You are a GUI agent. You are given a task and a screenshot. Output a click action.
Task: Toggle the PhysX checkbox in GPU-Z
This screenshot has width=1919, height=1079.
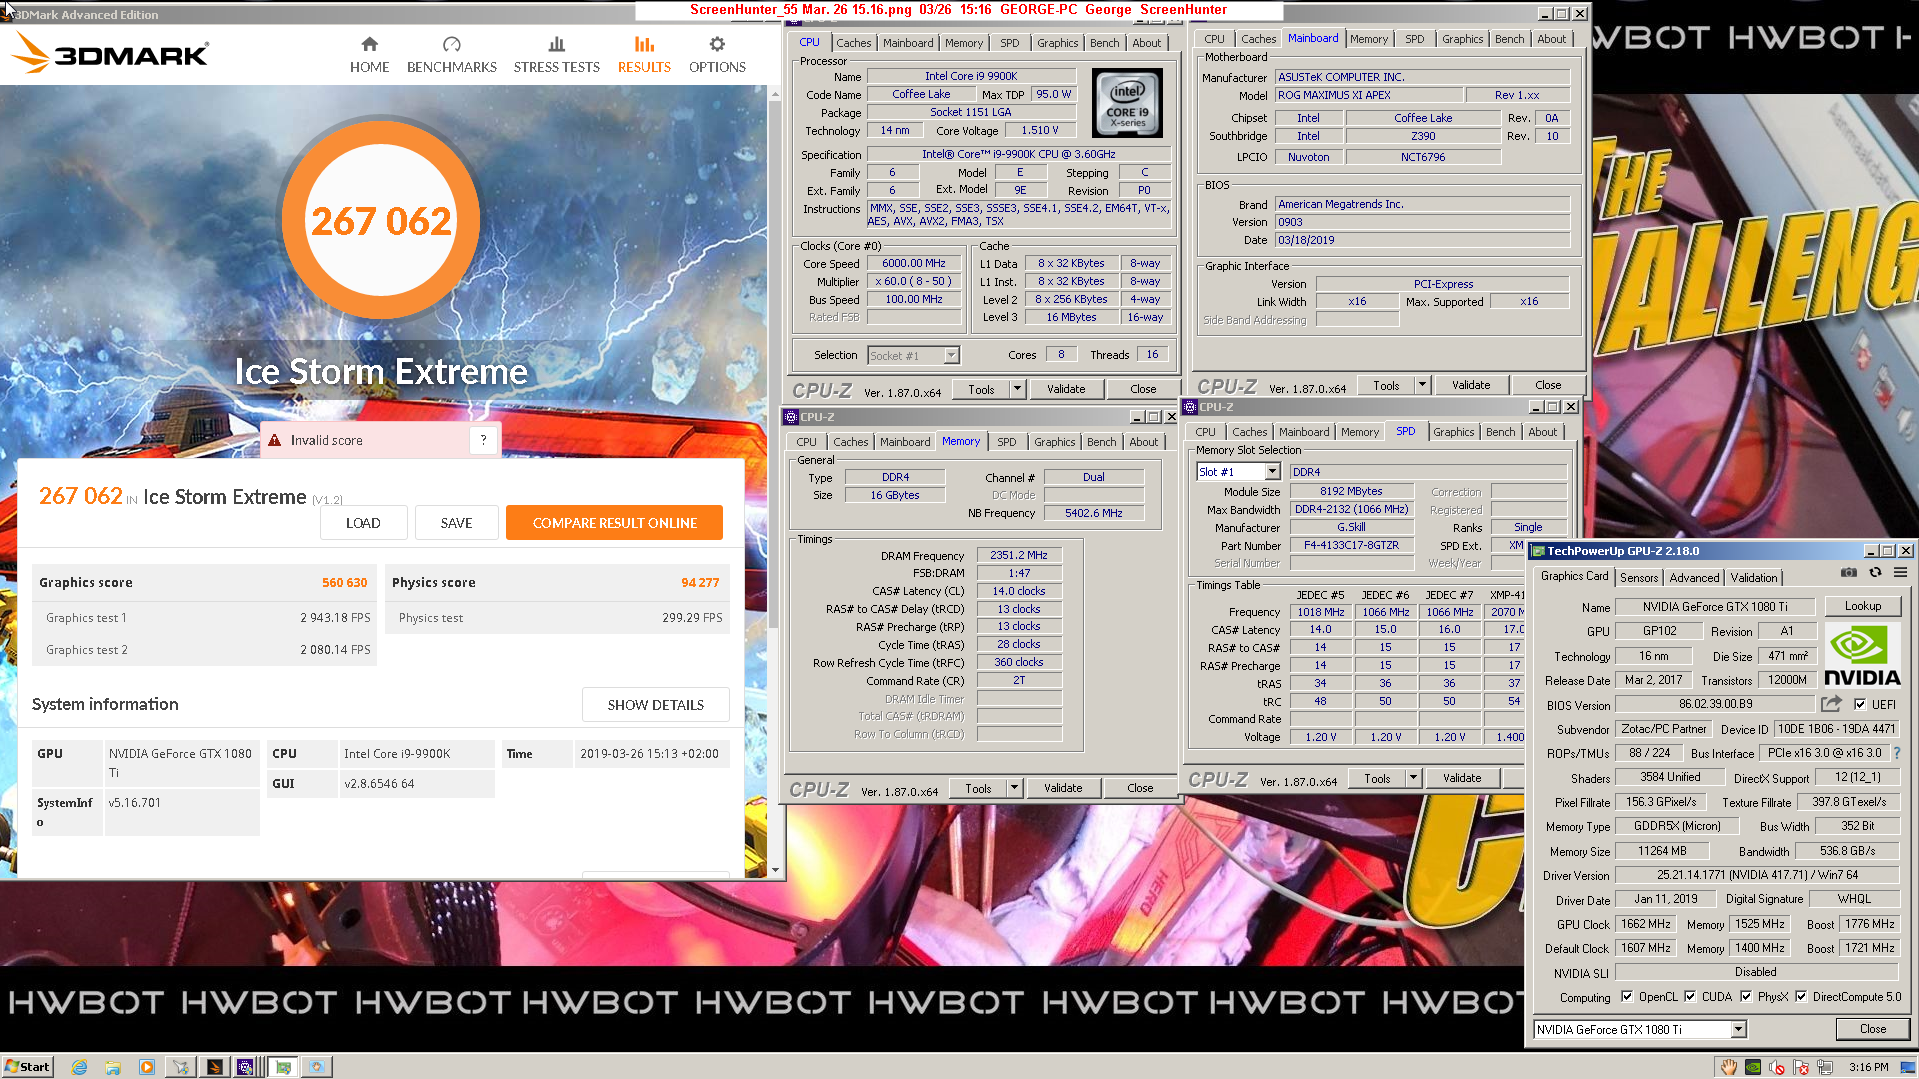1746,997
